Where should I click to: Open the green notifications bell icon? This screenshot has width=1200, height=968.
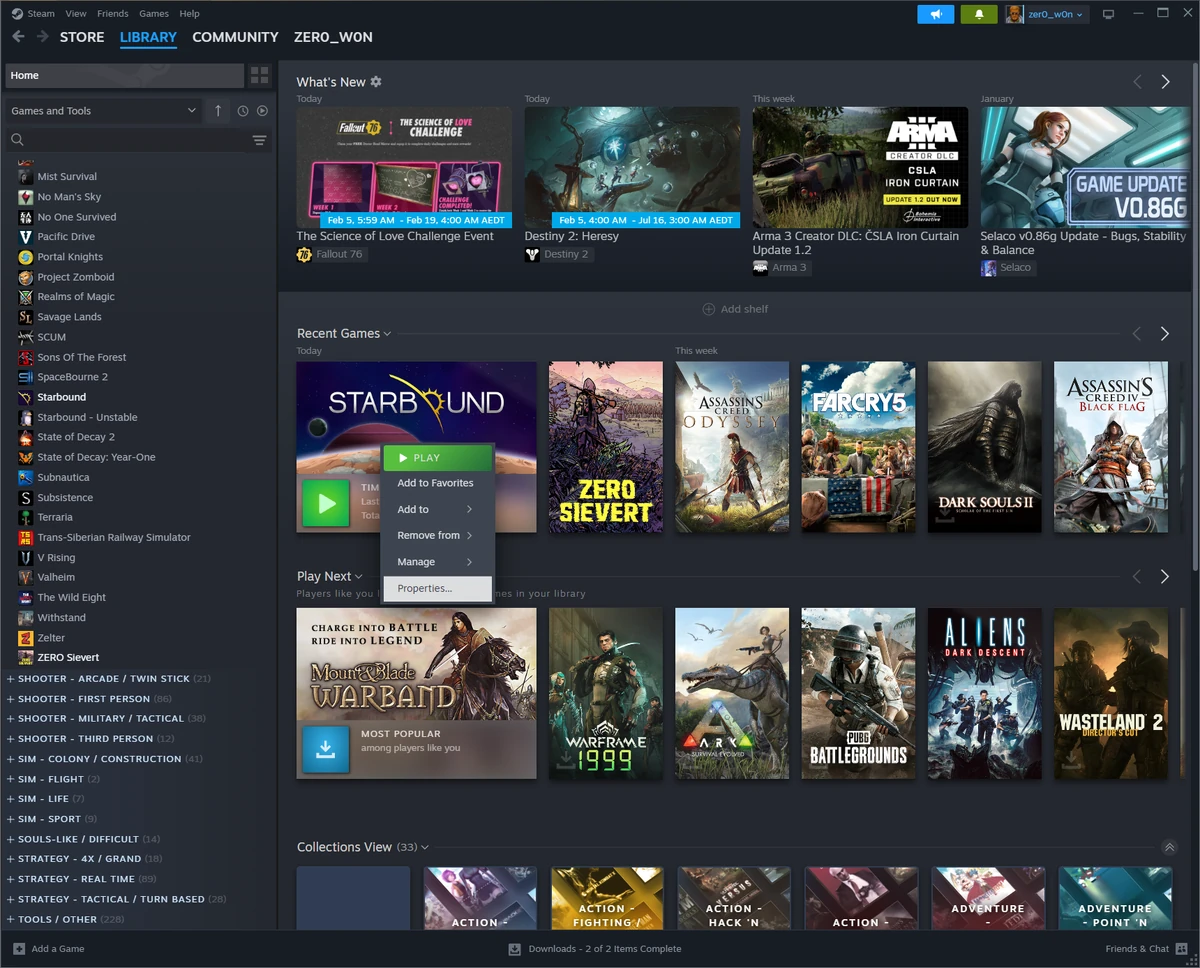[978, 14]
